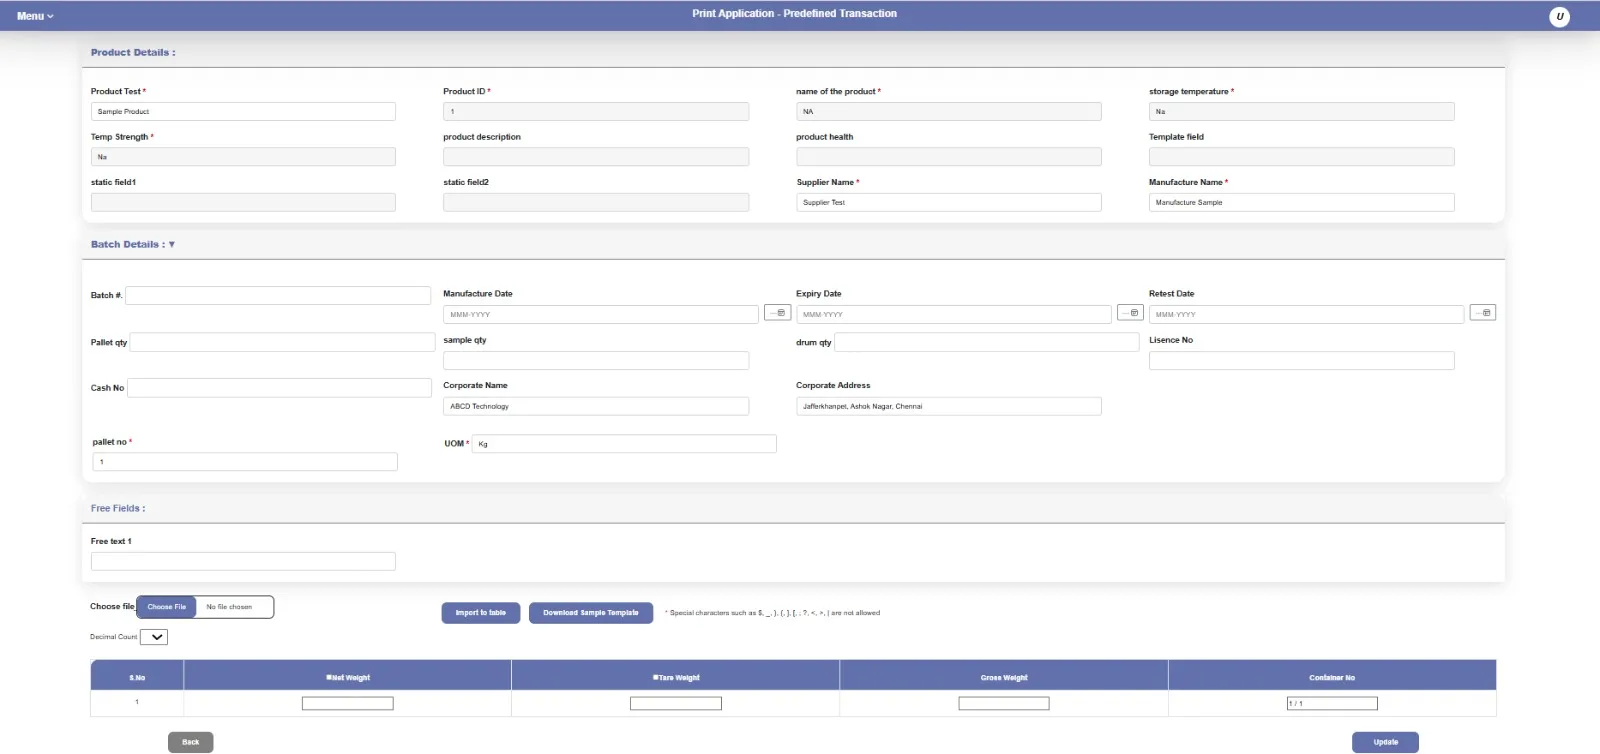
Task: Focus the Manufacture Name field
Action: coord(1302,202)
